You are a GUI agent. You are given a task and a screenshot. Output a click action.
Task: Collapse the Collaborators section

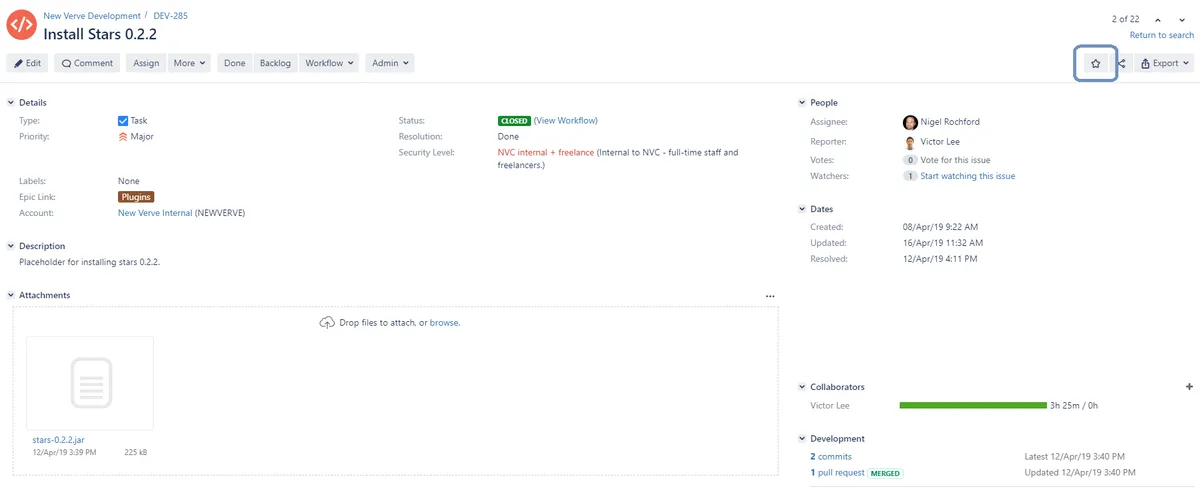[802, 387]
